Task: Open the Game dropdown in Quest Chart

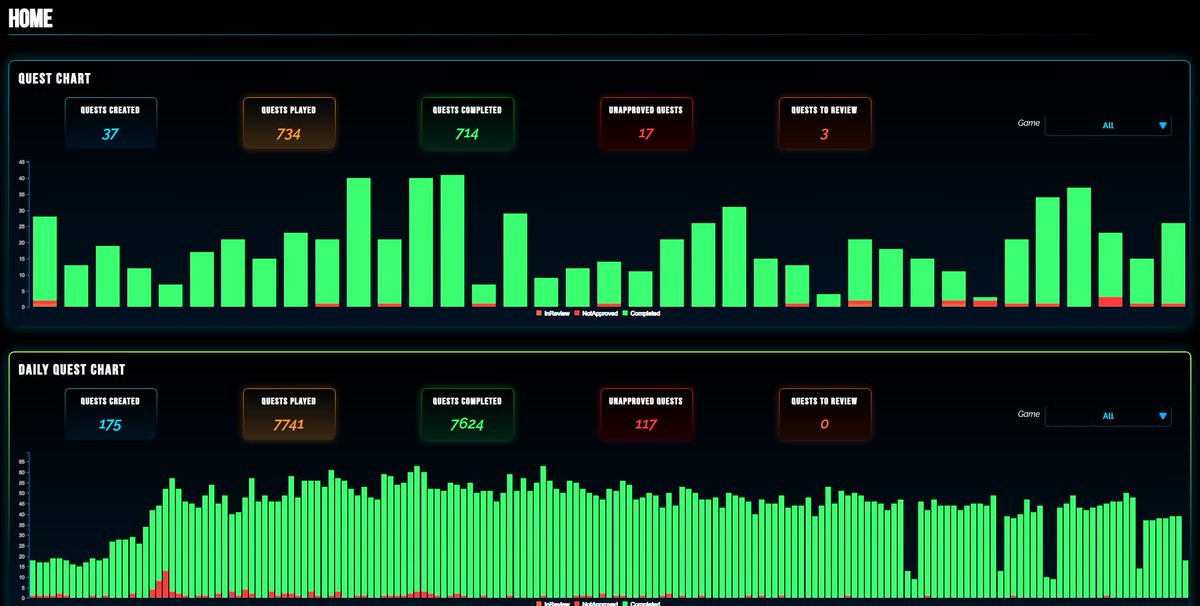Action: click(x=1108, y=125)
